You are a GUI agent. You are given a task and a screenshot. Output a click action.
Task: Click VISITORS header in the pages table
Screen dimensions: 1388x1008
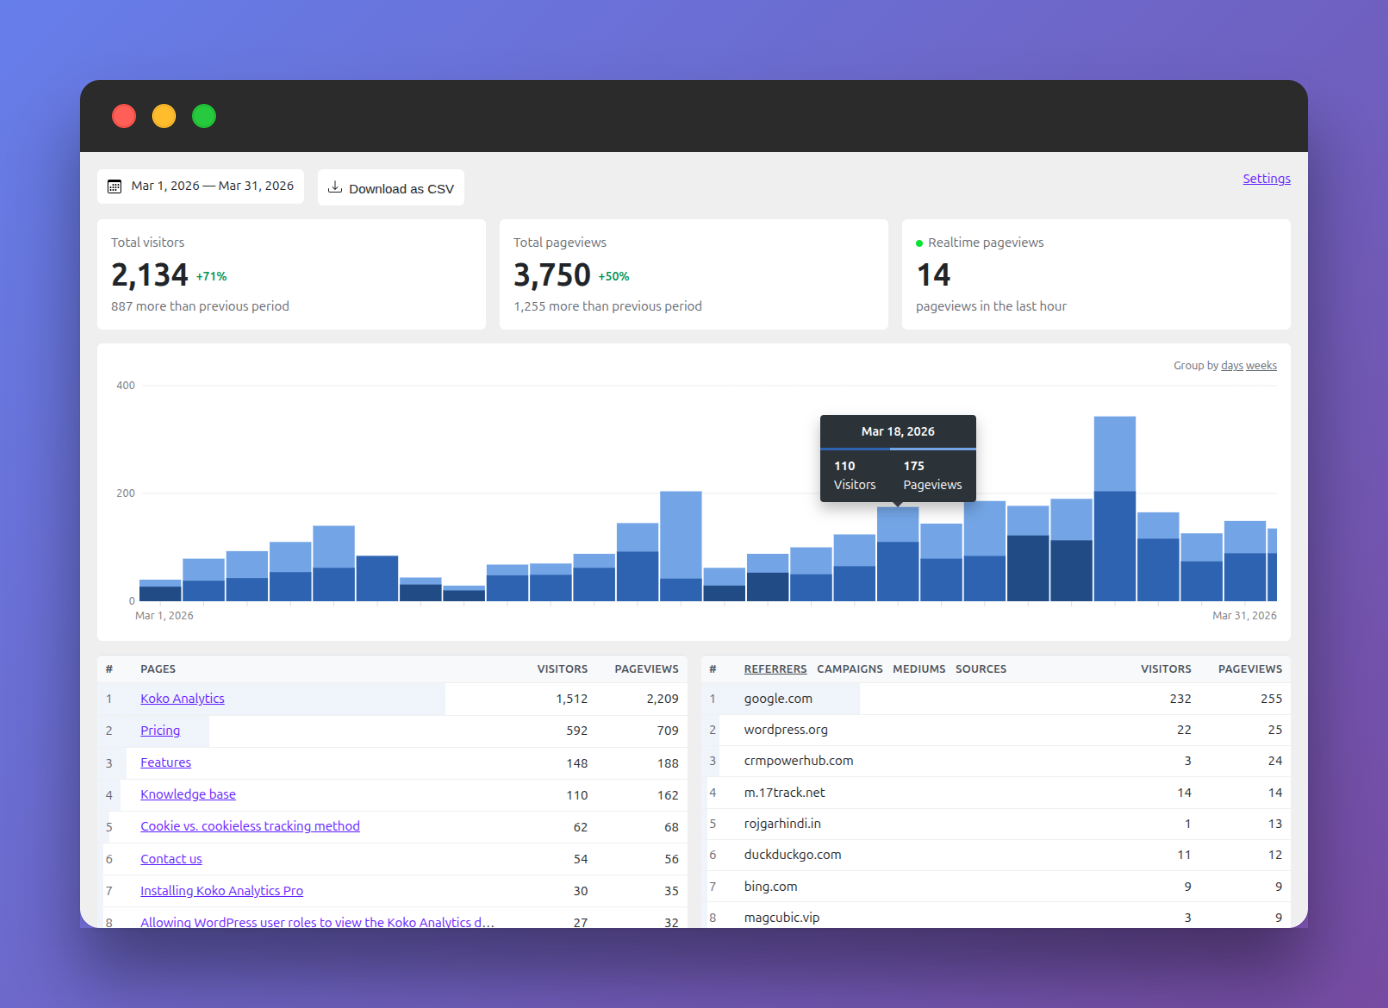pyautogui.click(x=562, y=669)
